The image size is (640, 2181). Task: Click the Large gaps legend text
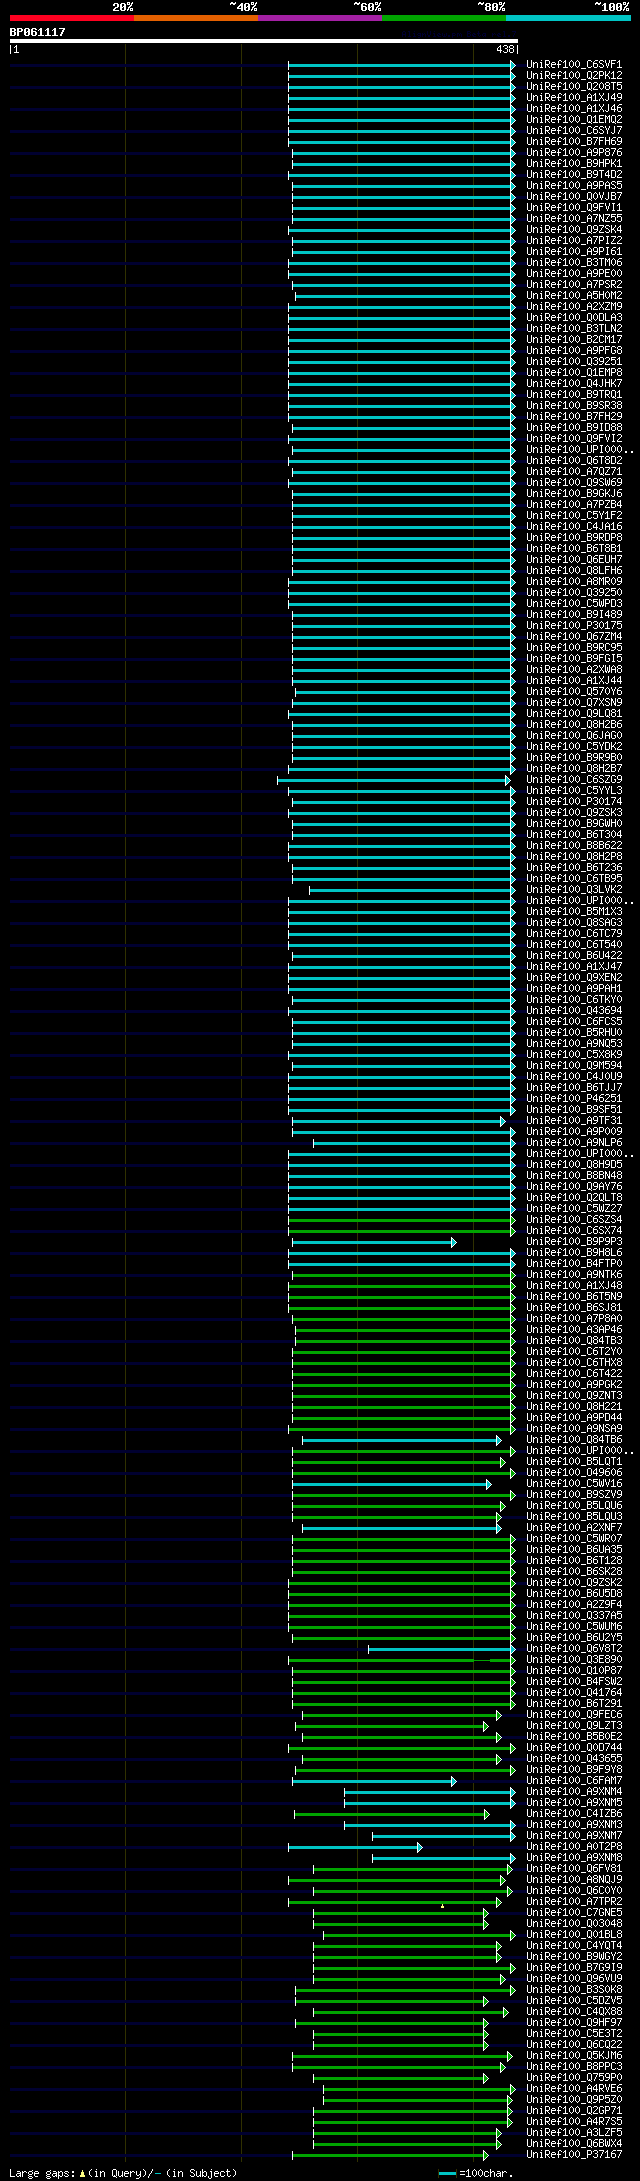[x=123, y=2173]
